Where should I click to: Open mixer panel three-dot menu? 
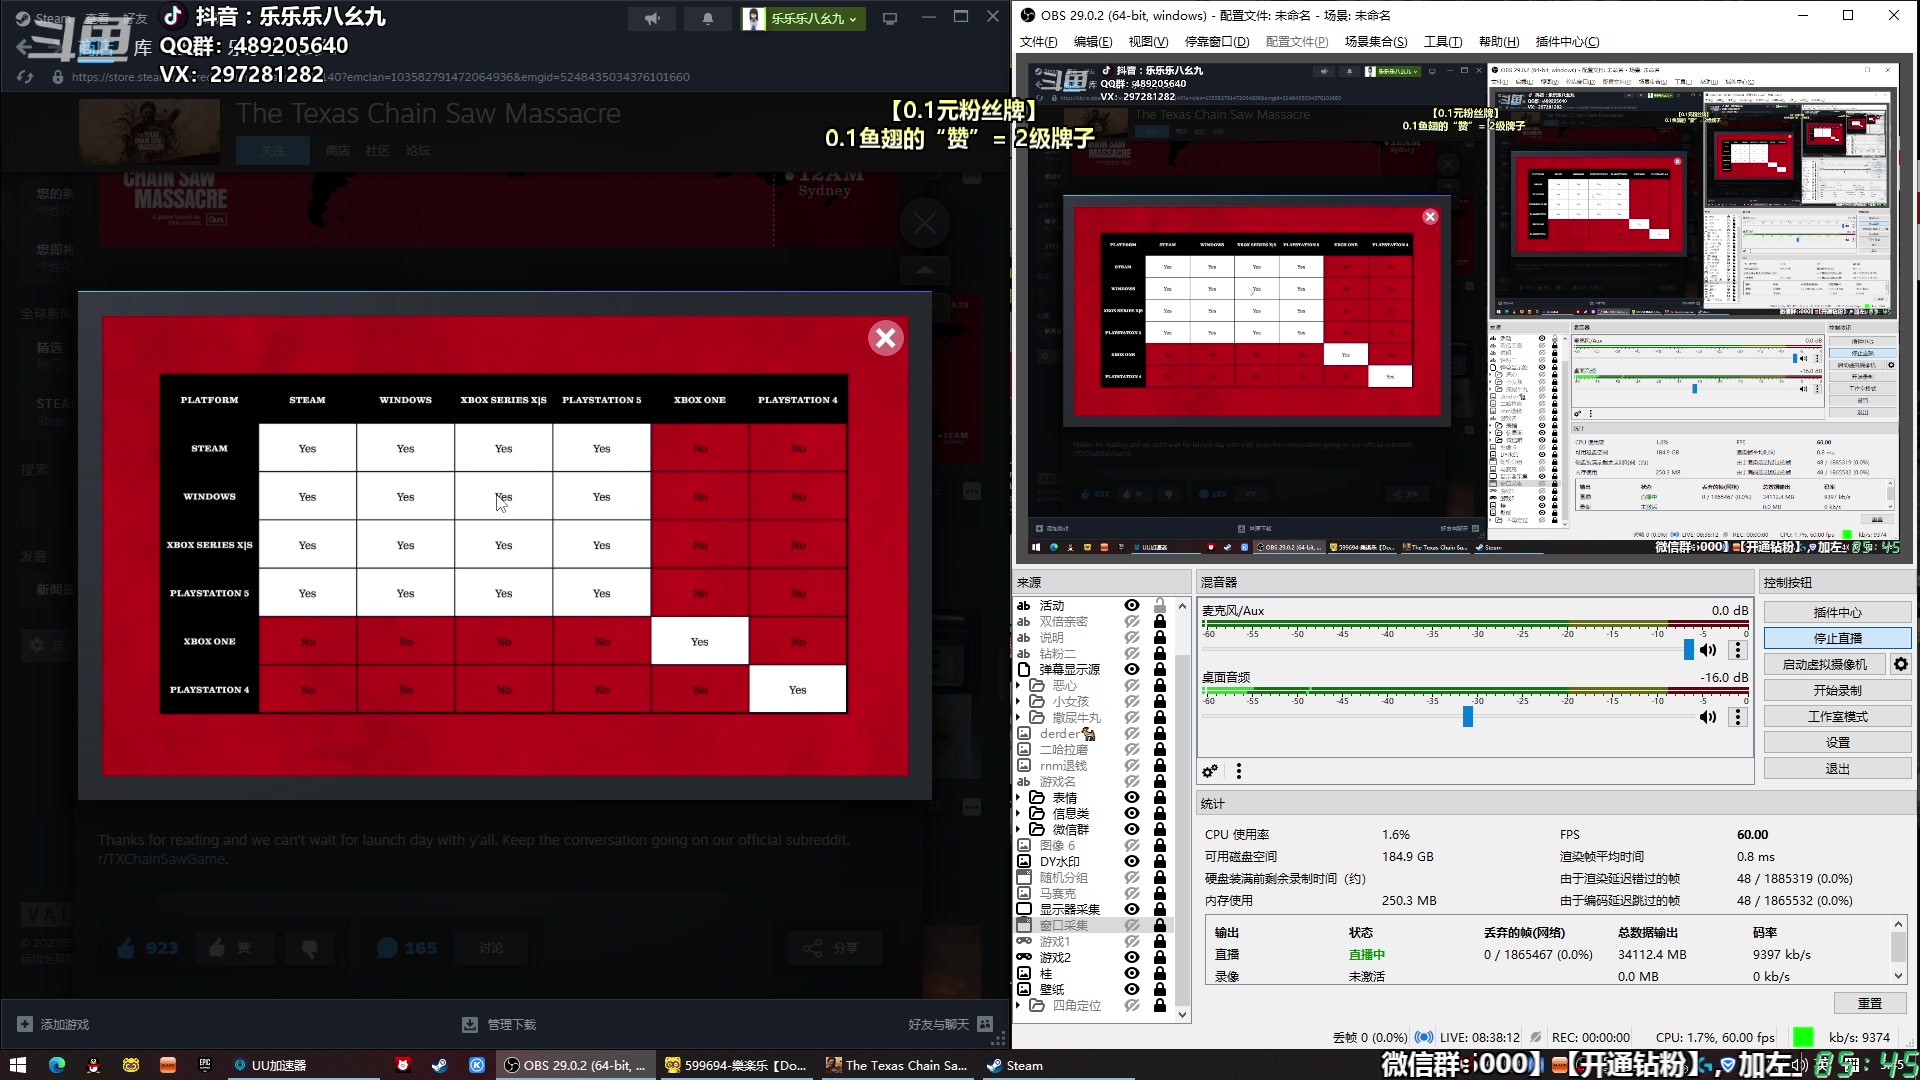tap(1239, 771)
